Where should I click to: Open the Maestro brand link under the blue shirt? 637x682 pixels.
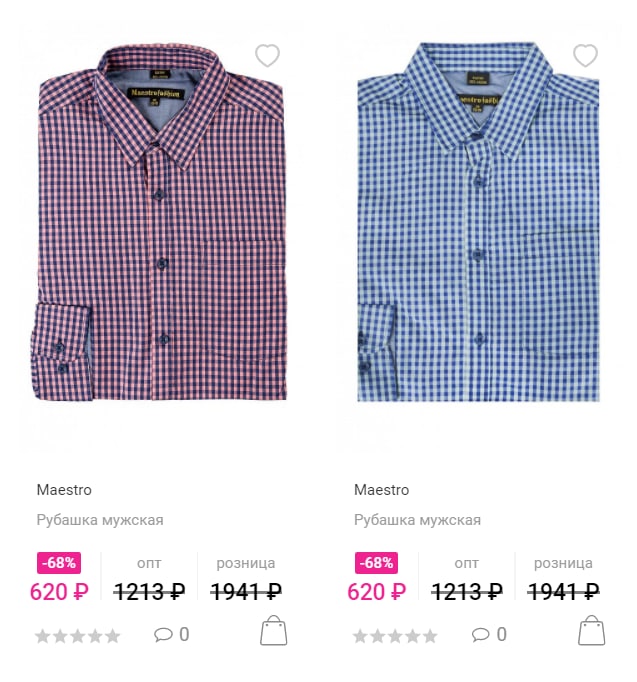point(381,490)
